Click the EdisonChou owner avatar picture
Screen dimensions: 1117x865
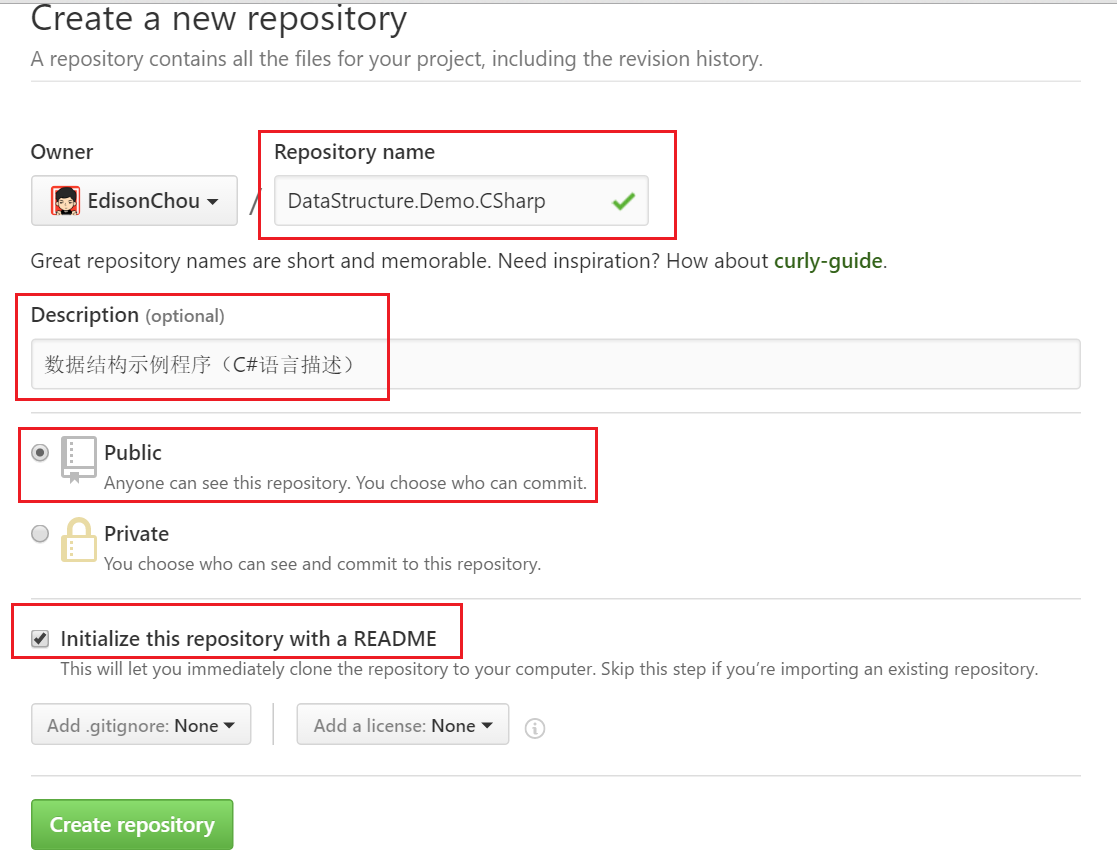click(66, 201)
